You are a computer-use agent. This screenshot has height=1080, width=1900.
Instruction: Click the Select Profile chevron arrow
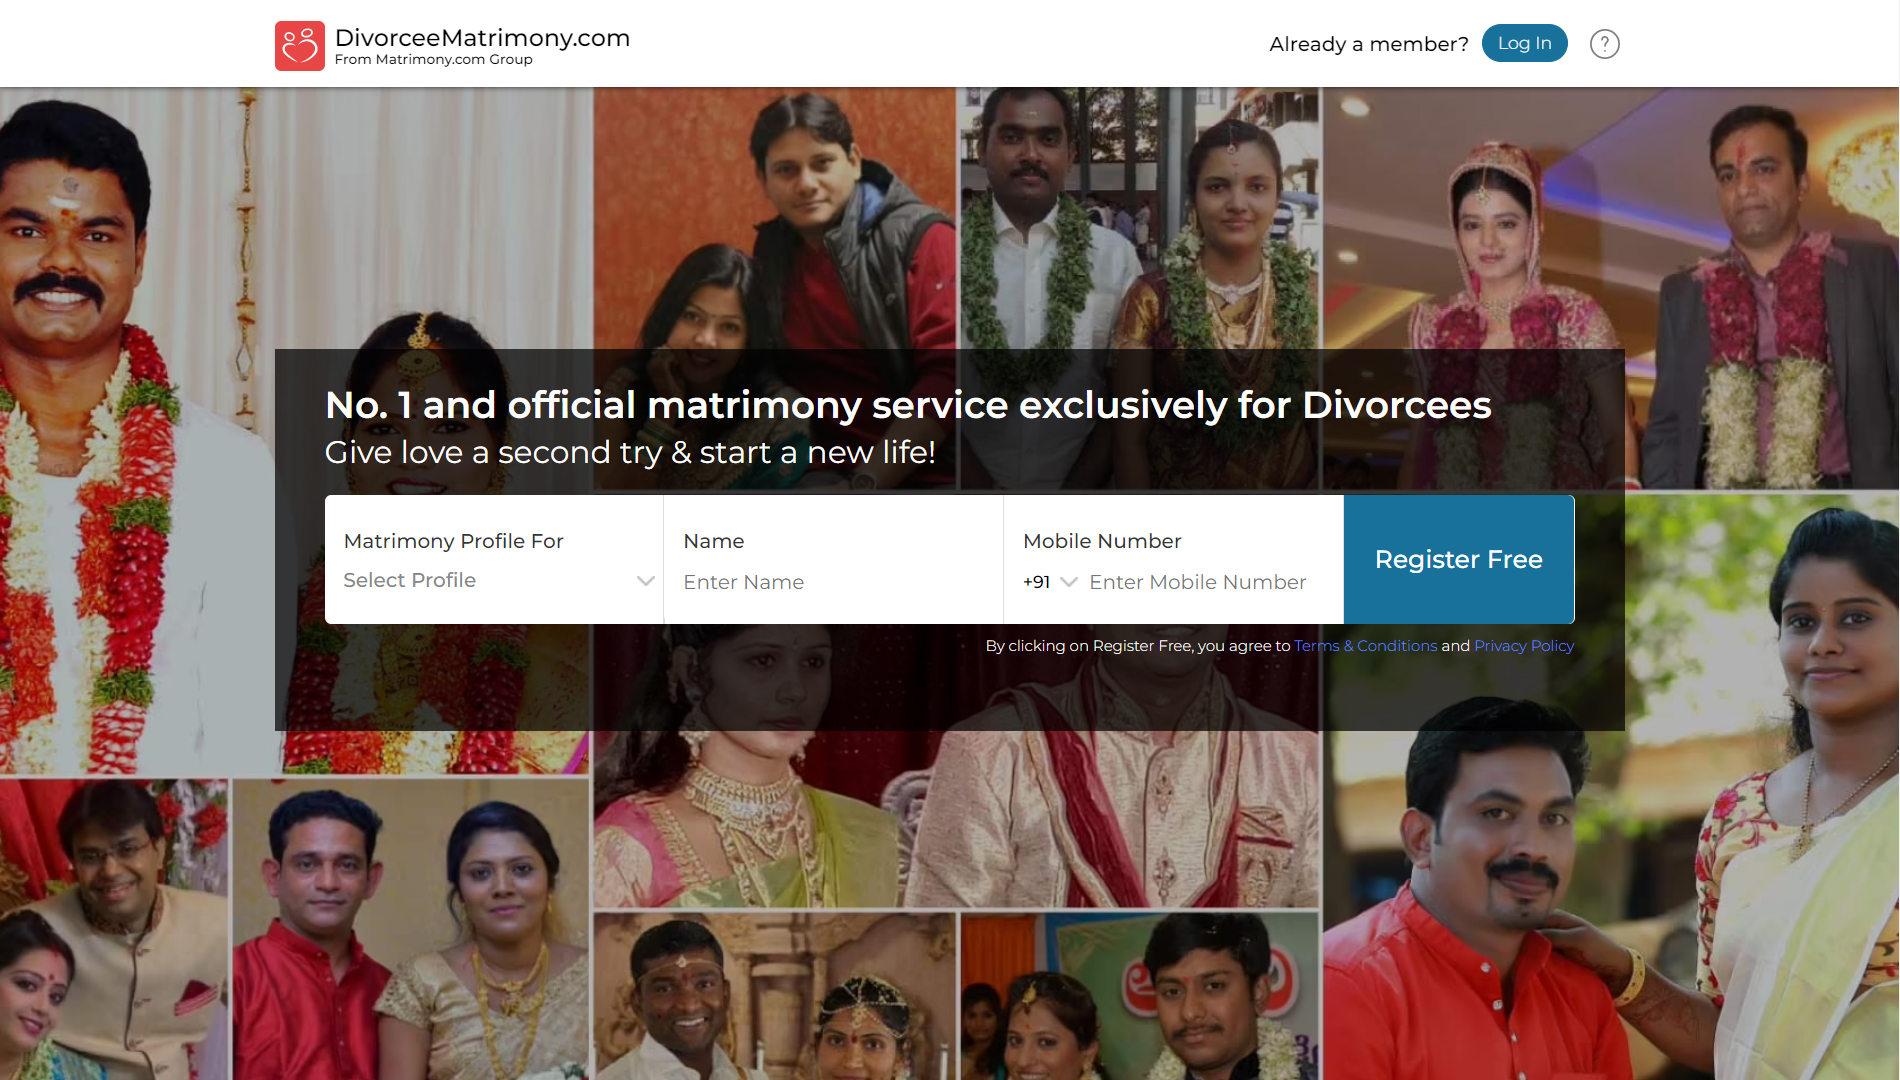(646, 581)
